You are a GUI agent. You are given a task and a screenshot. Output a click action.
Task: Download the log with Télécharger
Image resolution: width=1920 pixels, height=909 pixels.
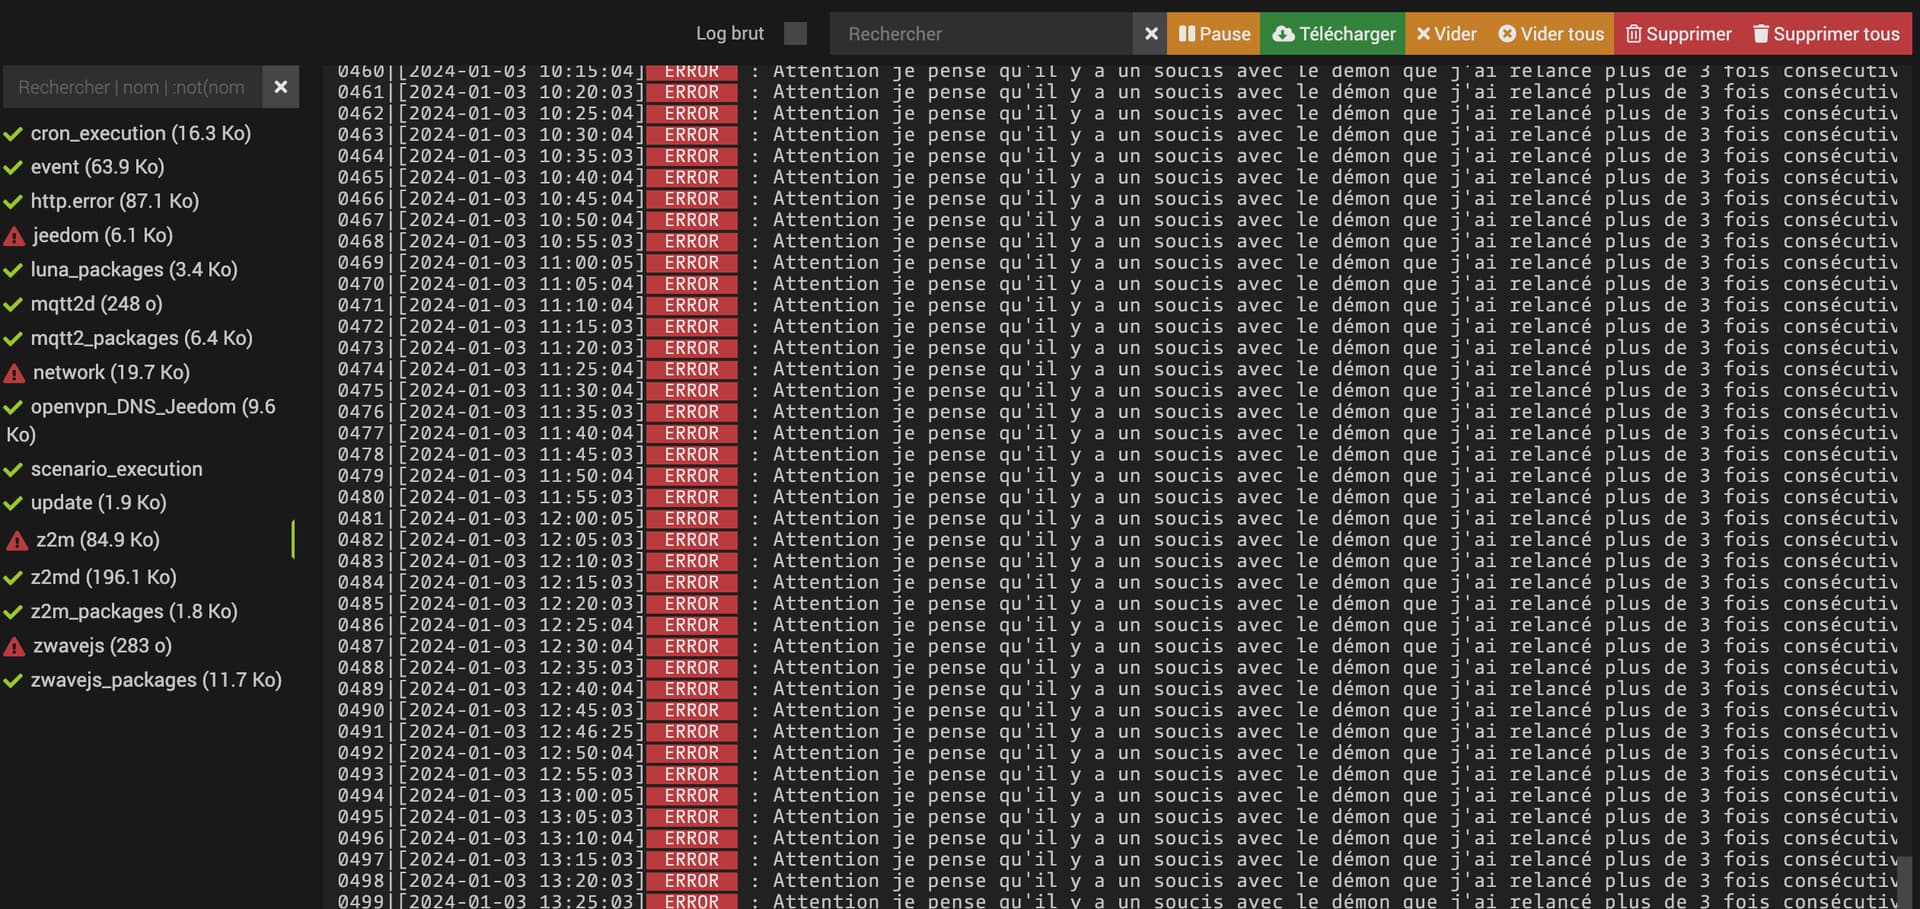point(1333,34)
